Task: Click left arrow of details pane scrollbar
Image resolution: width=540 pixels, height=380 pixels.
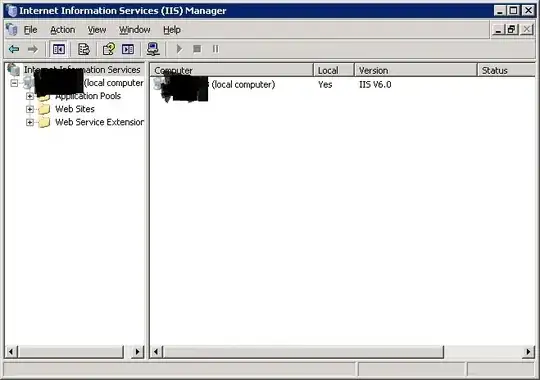Action: (156, 352)
